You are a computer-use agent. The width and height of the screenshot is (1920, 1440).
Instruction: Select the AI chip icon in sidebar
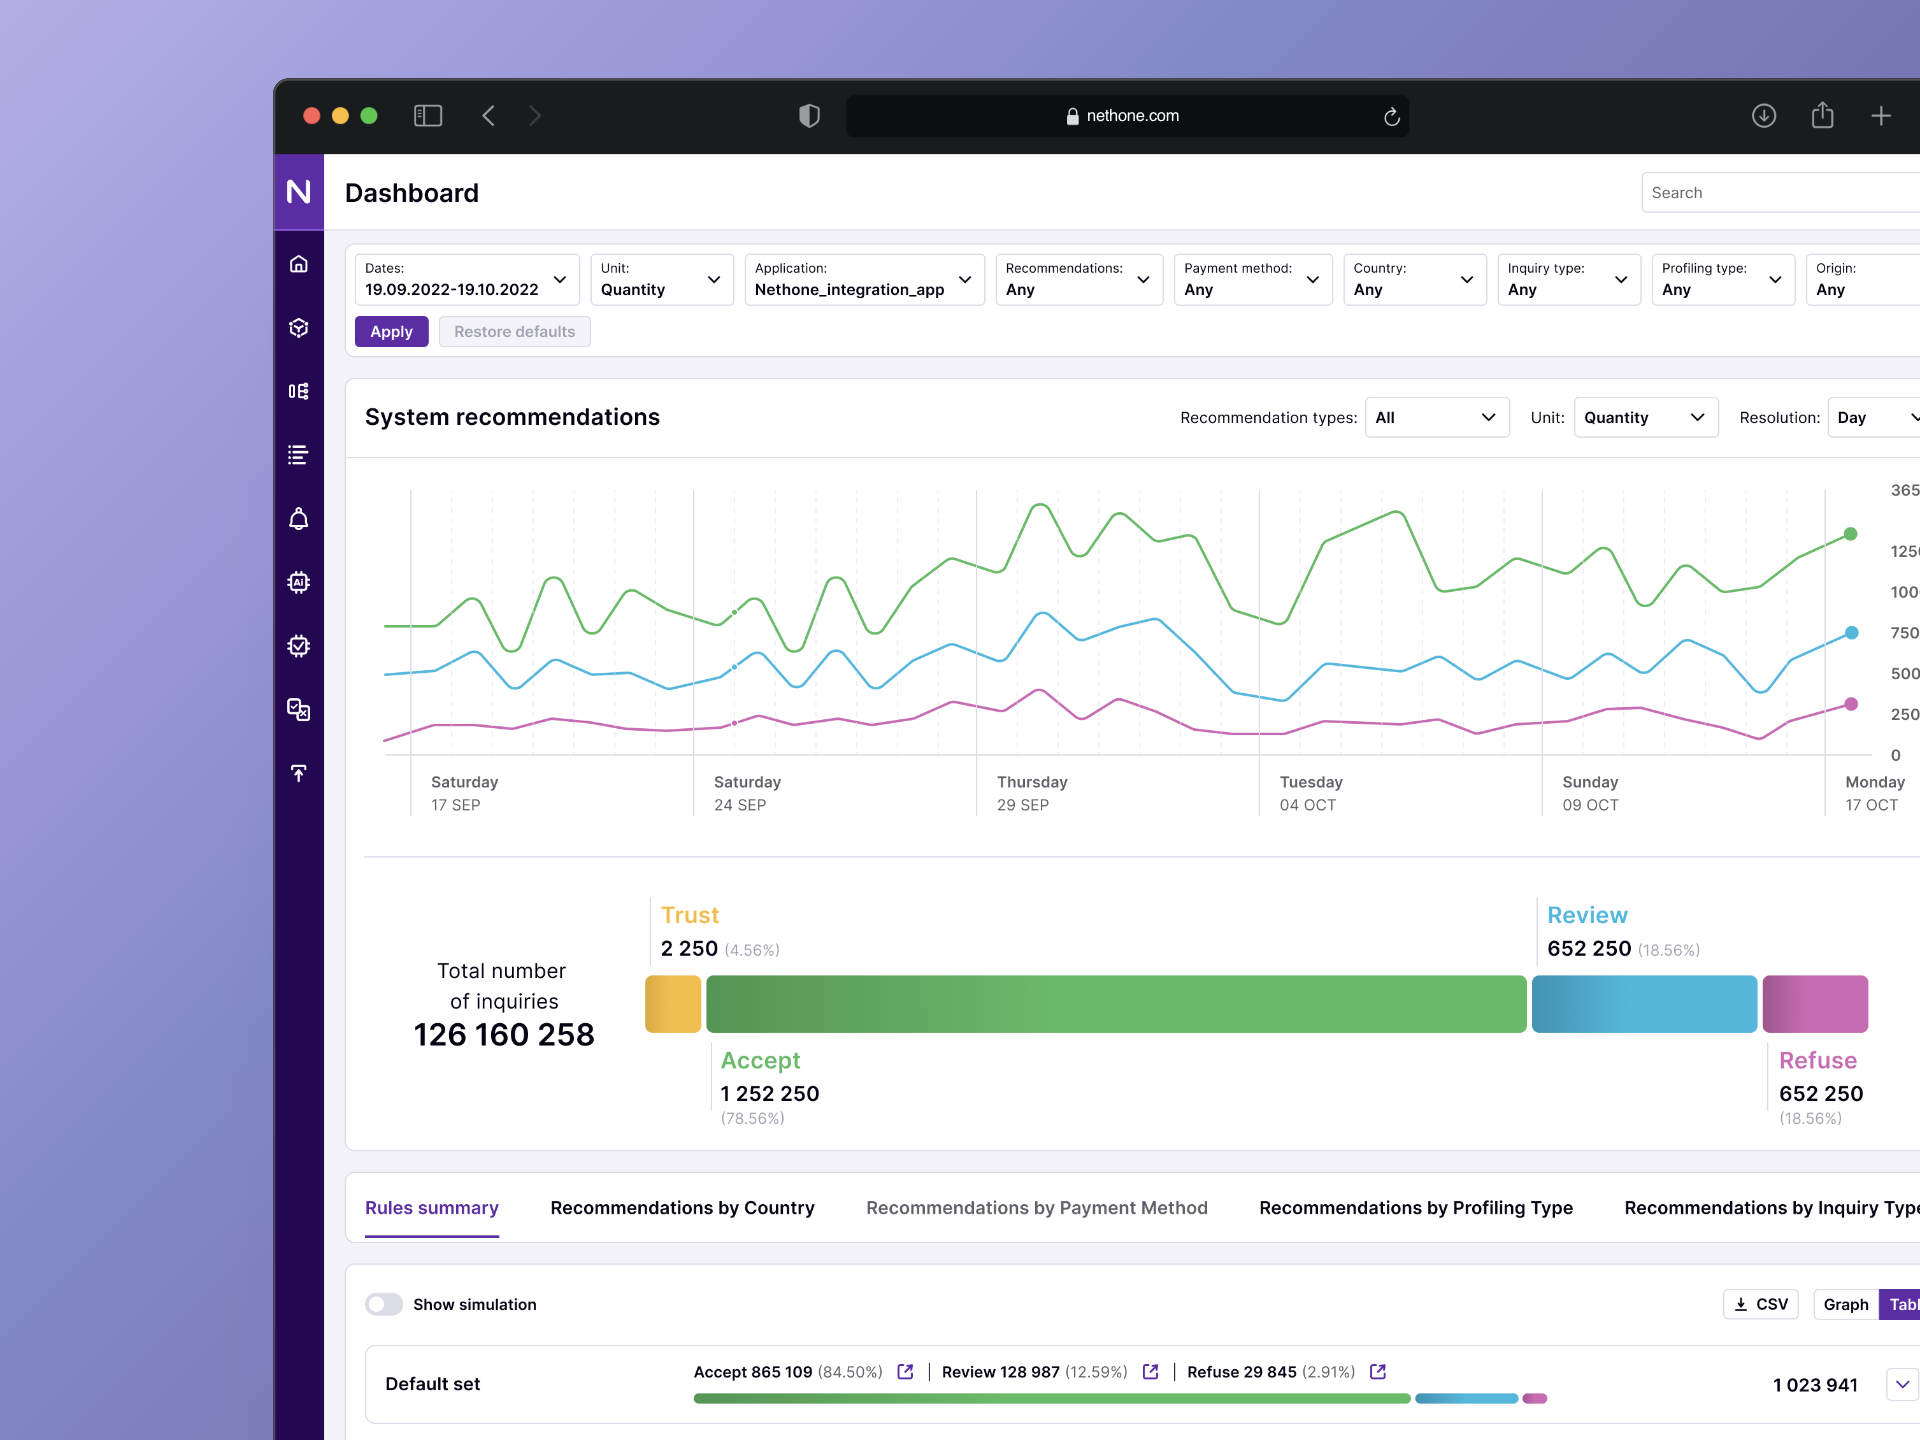[x=298, y=582]
